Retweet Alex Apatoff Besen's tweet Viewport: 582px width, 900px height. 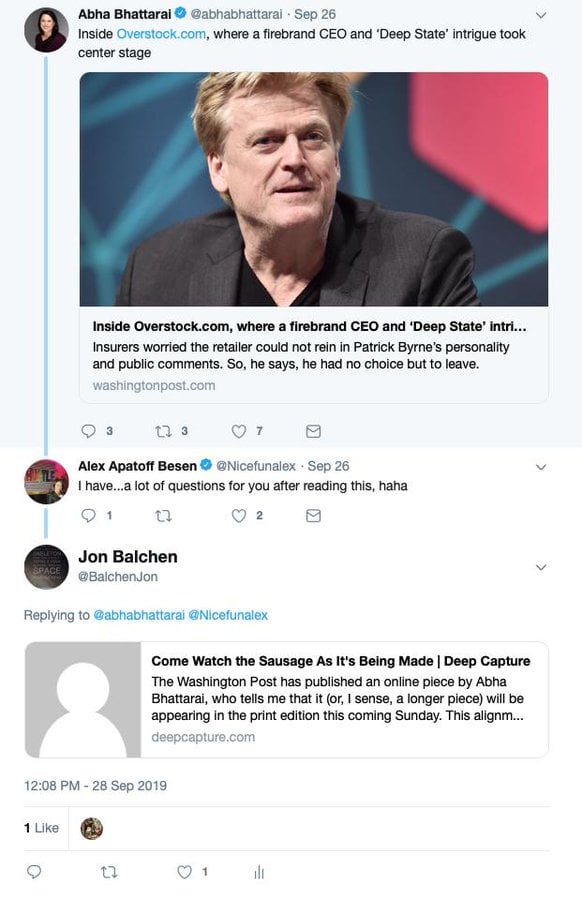(x=164, y=515)
